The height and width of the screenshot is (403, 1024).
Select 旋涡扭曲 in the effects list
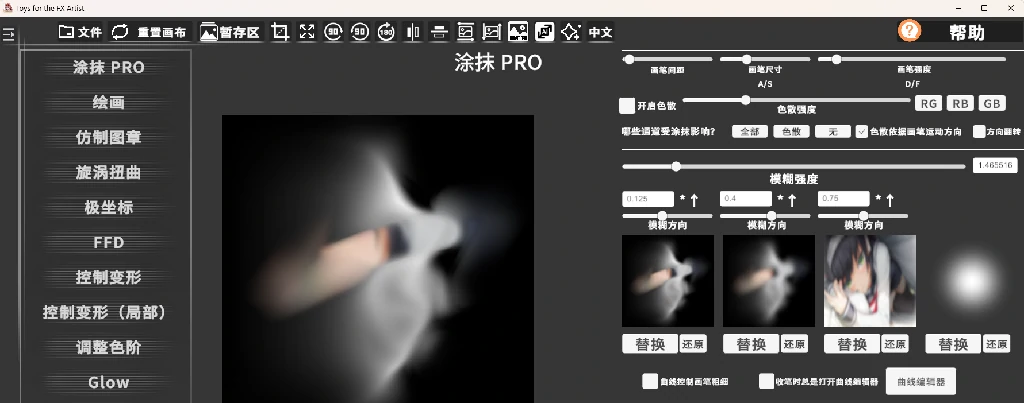108,172
